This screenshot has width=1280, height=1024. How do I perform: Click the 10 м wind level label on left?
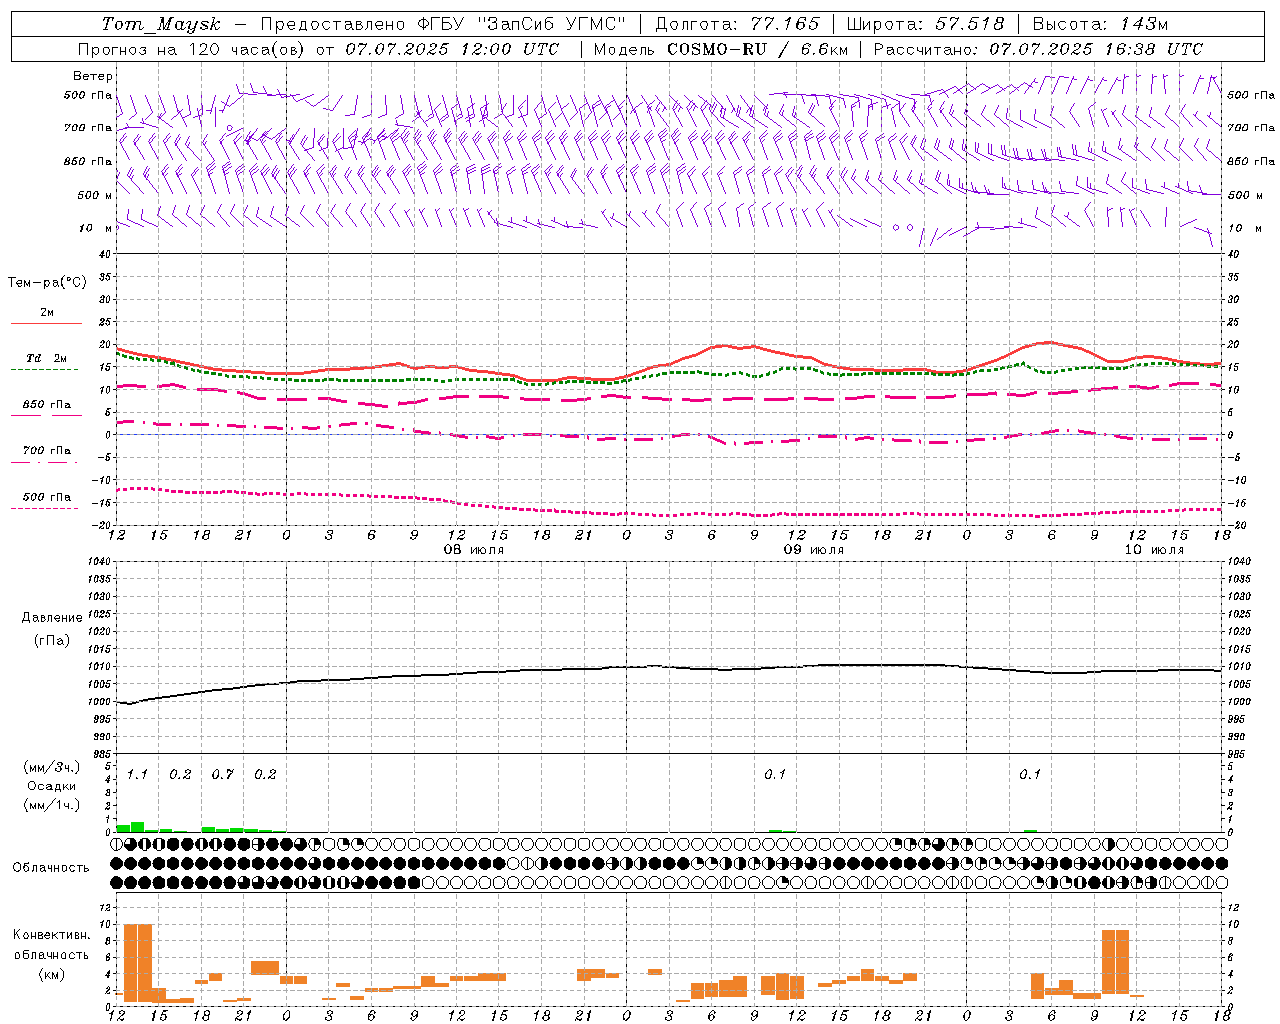(x=95, y=229)
